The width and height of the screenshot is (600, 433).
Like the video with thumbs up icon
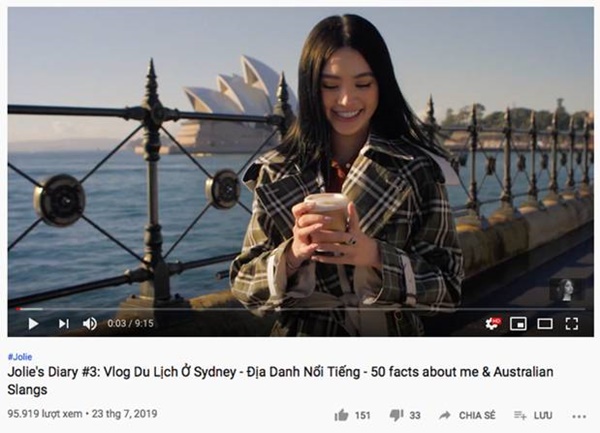click(x=341, y=415)
